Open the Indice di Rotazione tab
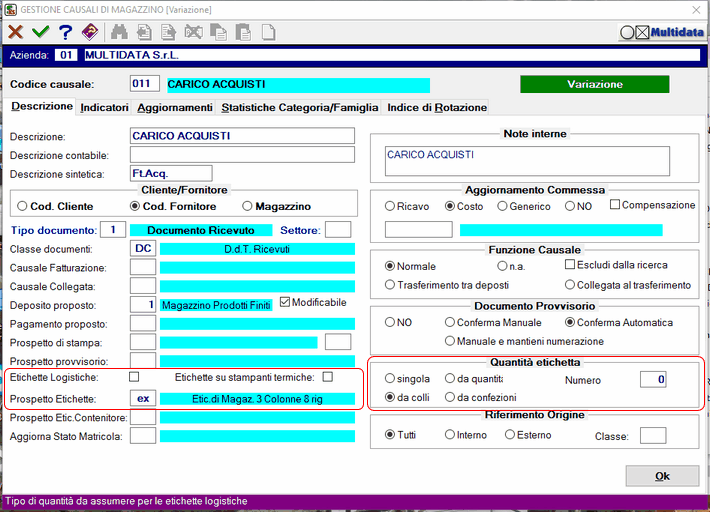Screen dimensions: 710x512 pyautogui.click(x=437, y=108)
